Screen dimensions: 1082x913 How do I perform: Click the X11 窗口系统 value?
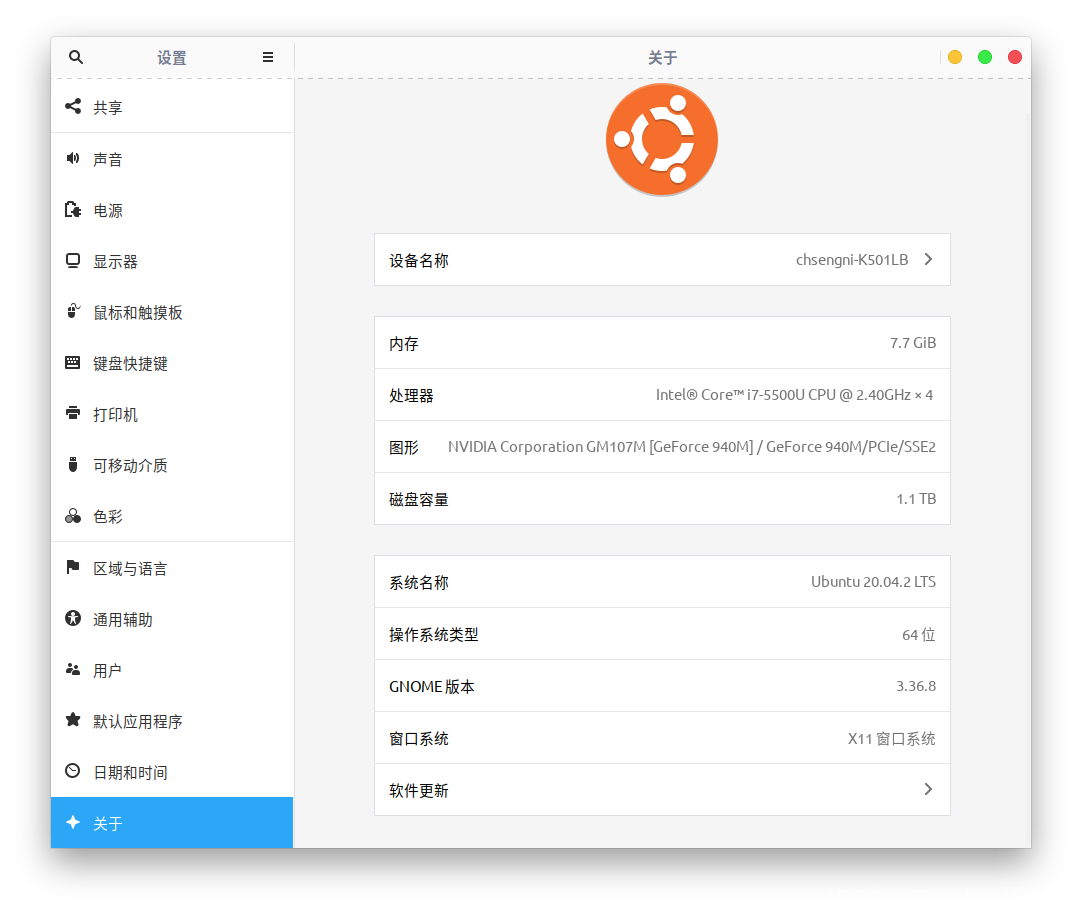coord(892,738)
